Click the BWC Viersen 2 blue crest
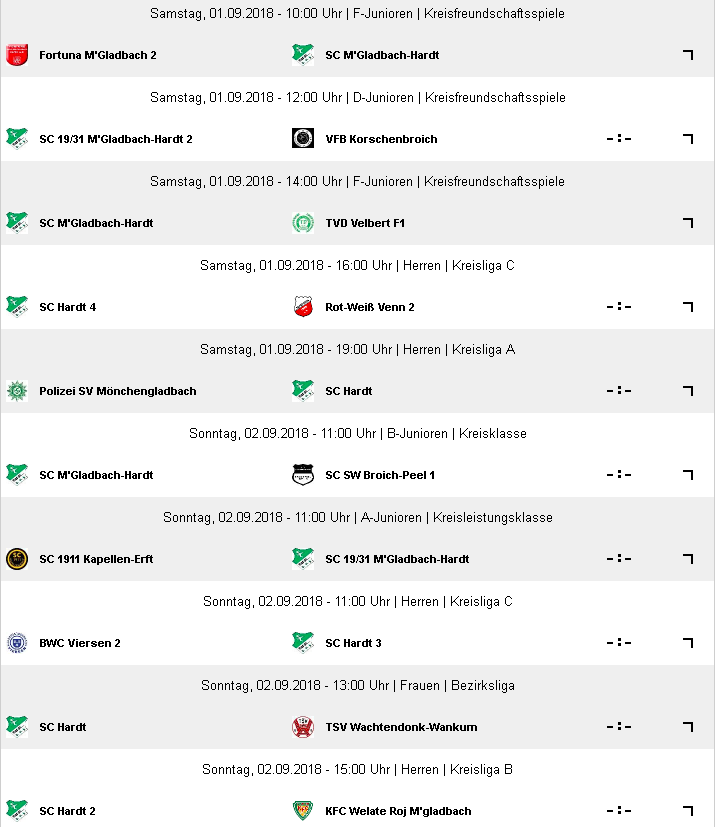This screenshot has width=715, height=827. click(17, 643)
